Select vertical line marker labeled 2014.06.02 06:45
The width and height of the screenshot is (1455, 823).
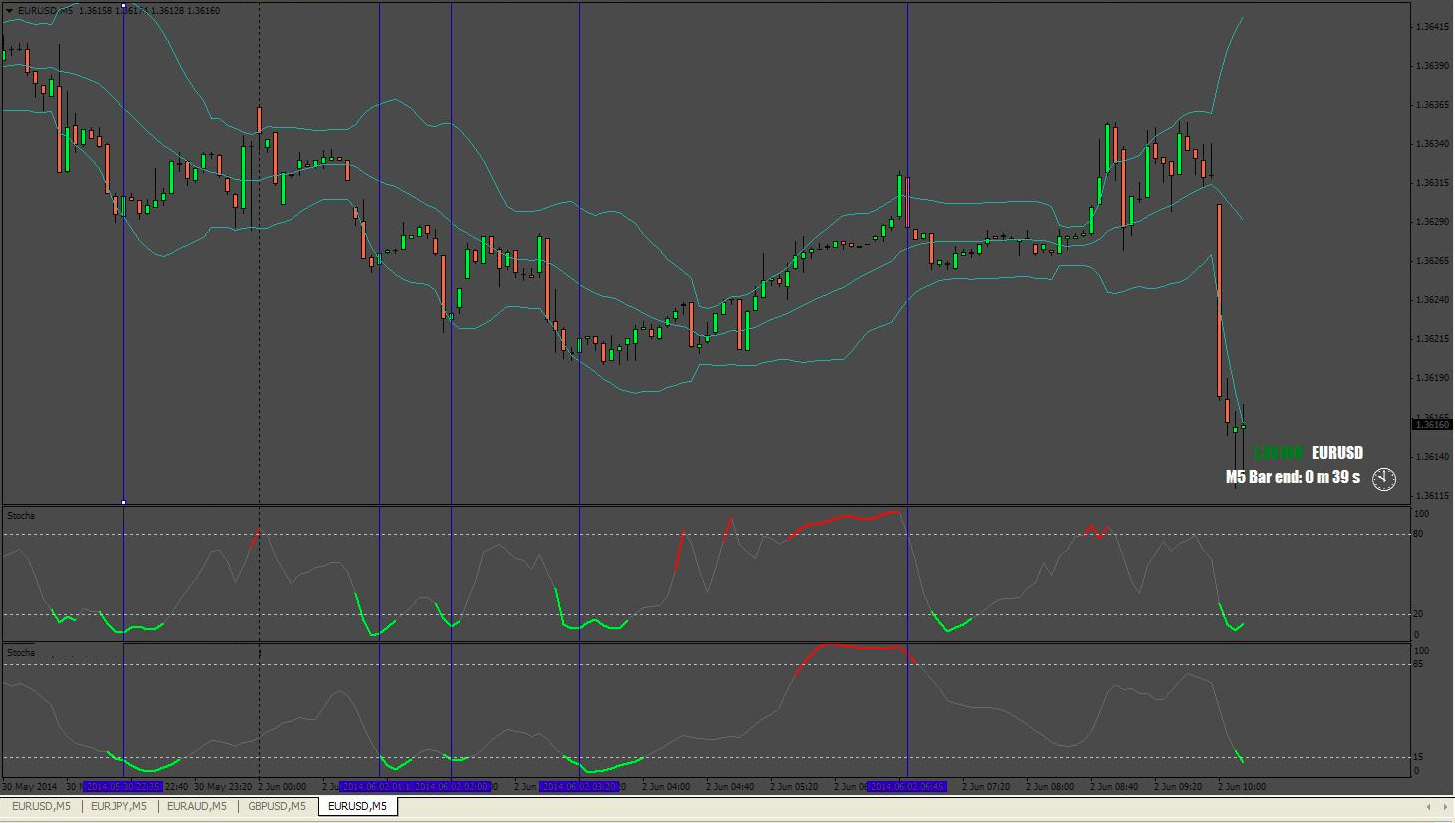point(907,787)
